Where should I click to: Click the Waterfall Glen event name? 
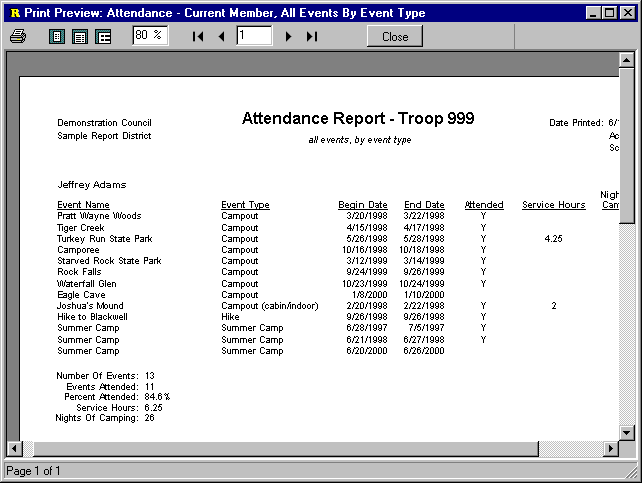tap(86, 284)
